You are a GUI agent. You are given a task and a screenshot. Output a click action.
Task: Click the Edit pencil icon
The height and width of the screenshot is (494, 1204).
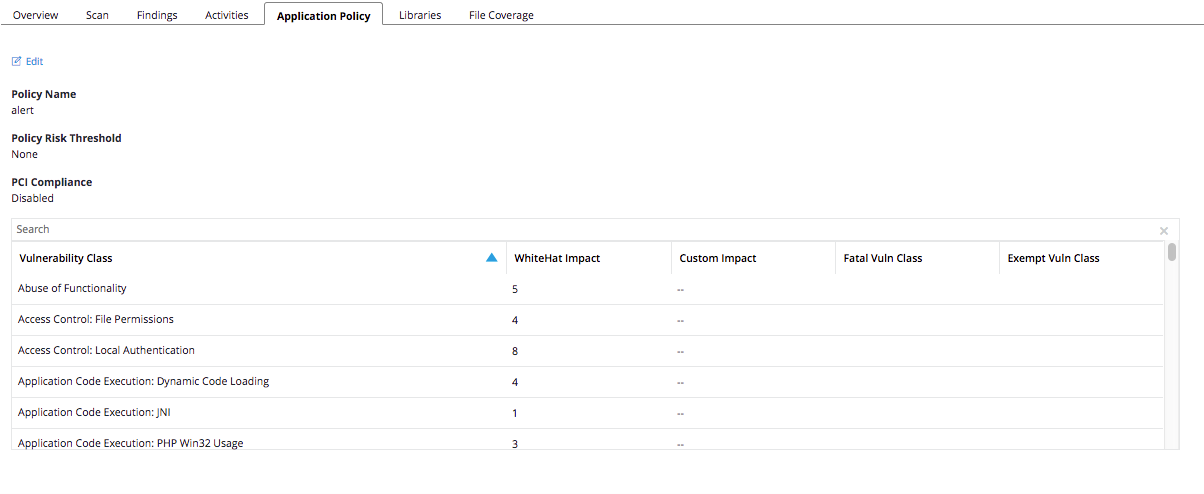(x=16, y=61)
